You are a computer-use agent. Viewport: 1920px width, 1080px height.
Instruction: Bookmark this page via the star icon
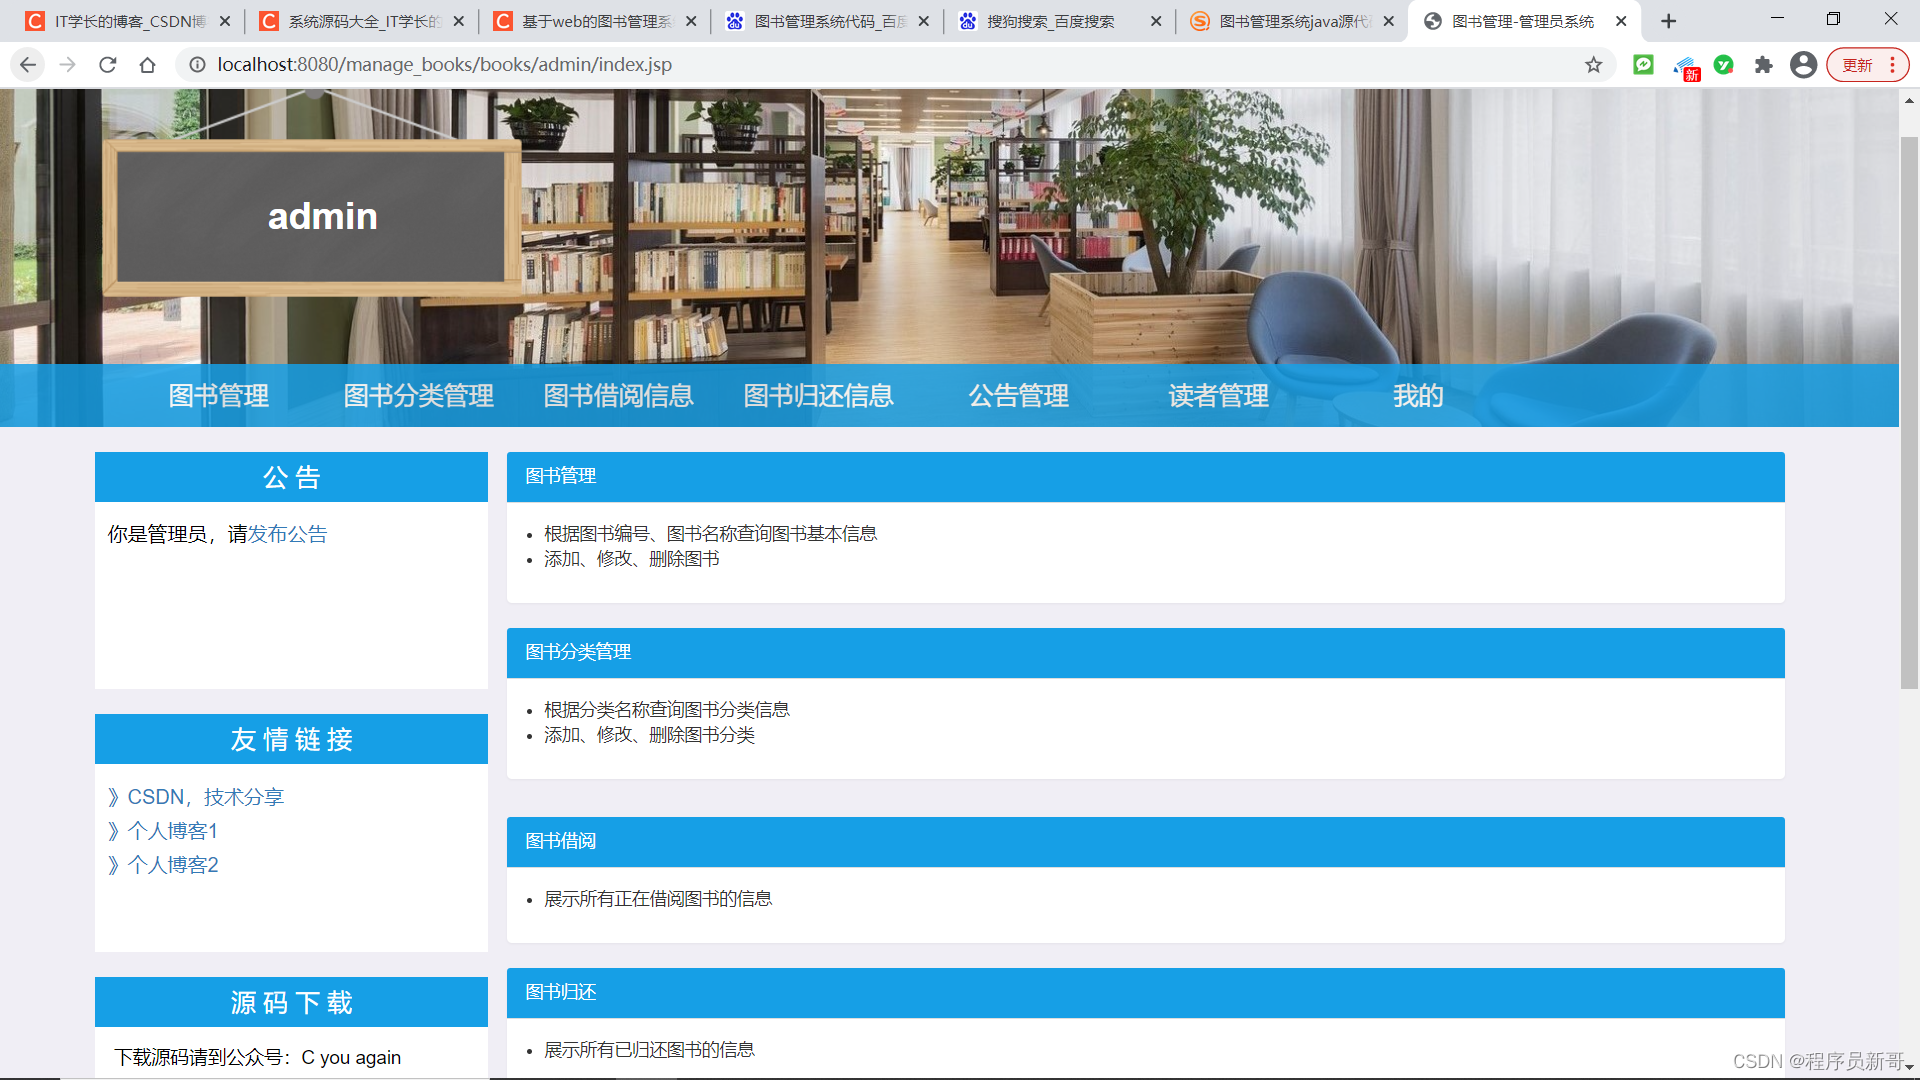pos(1592,64)
